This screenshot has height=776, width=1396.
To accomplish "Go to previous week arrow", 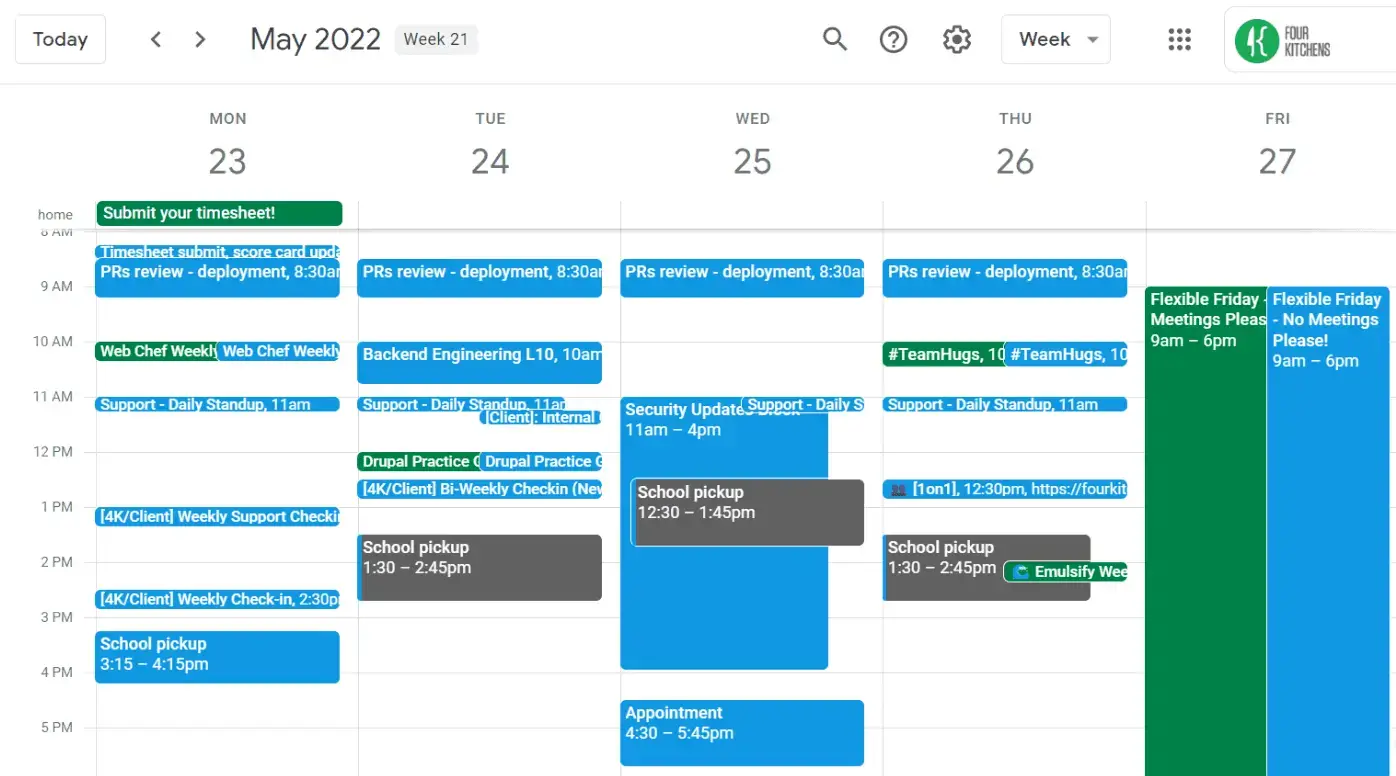I will point(156,40).
